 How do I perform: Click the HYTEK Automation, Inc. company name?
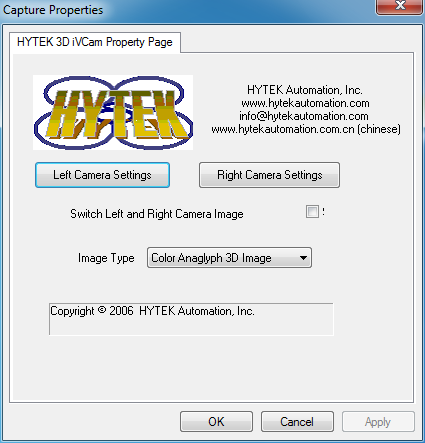305,90
